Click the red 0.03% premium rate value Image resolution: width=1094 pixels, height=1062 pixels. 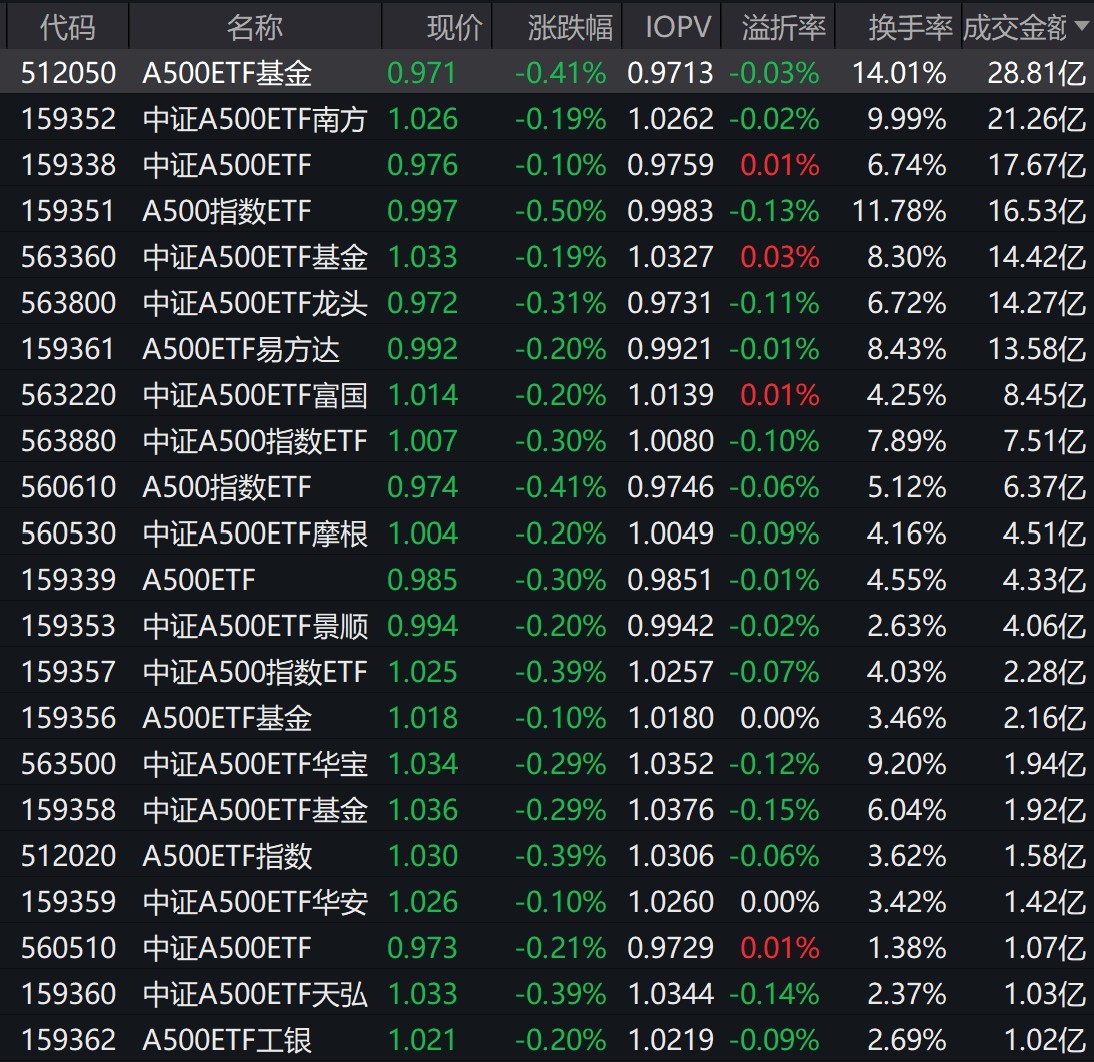pyautogui.click(x=779, y=258)
